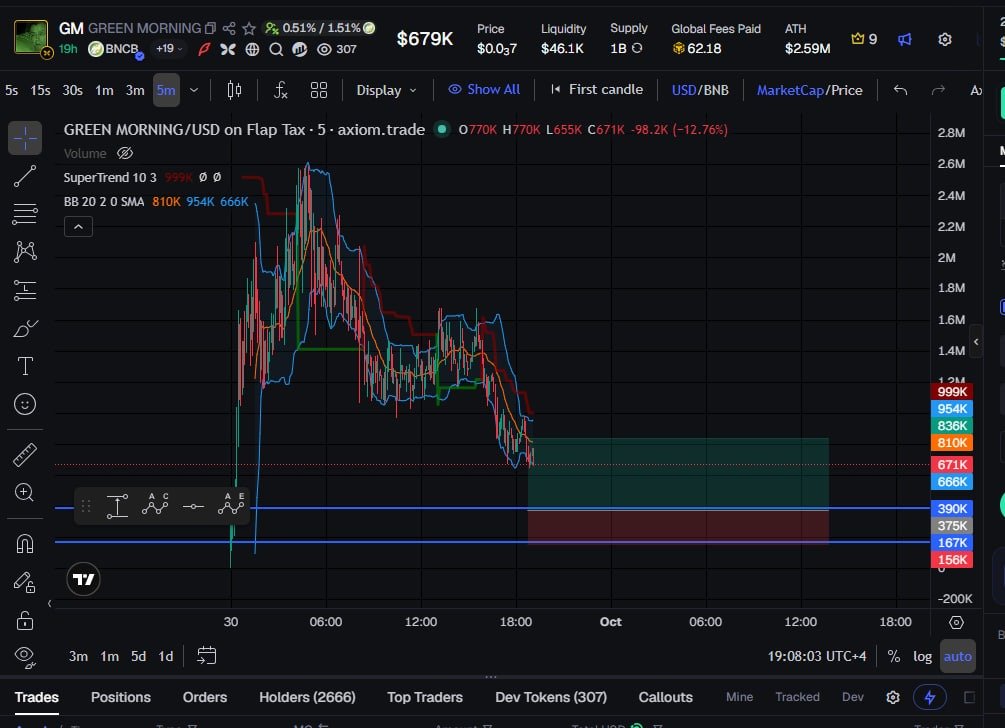Redo the last chart action
1005x728 pixels.
tap(938, 90)
